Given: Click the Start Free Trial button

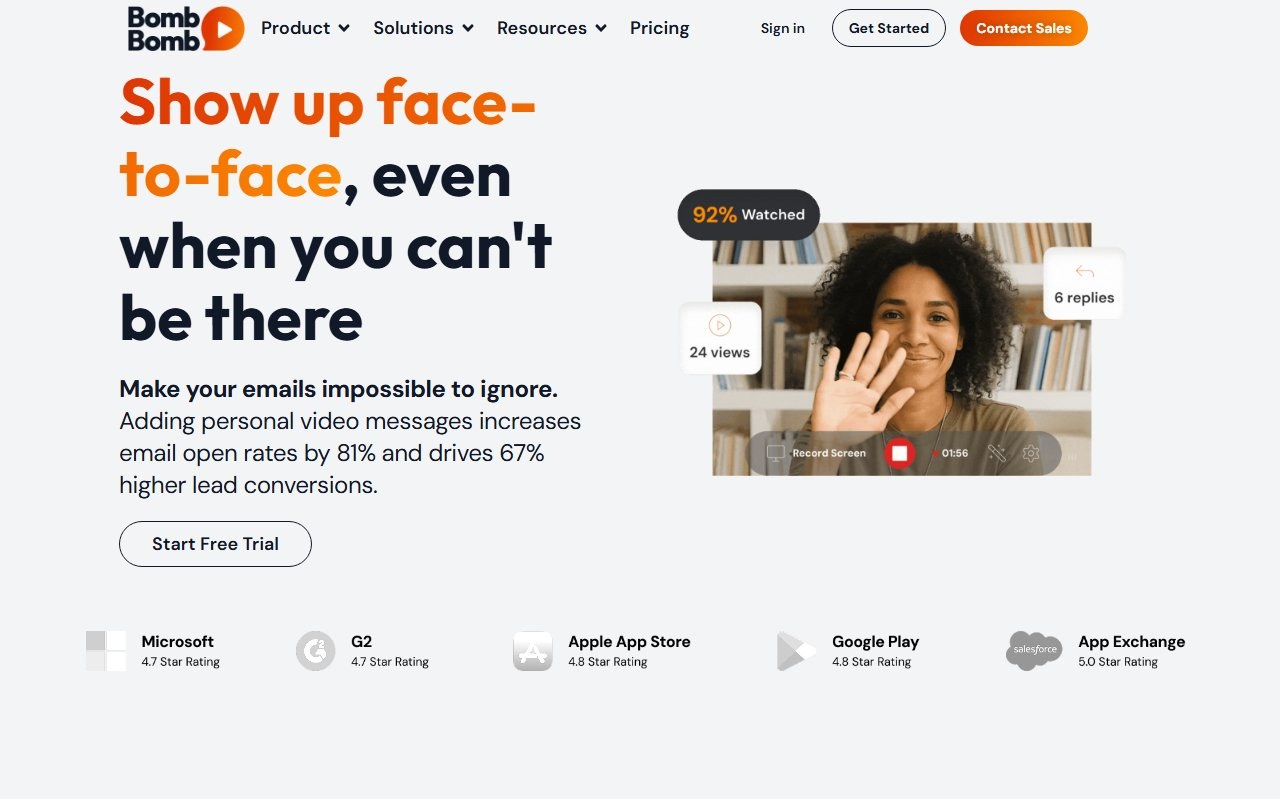Looking at the screenshot, I should coord(215,544).
